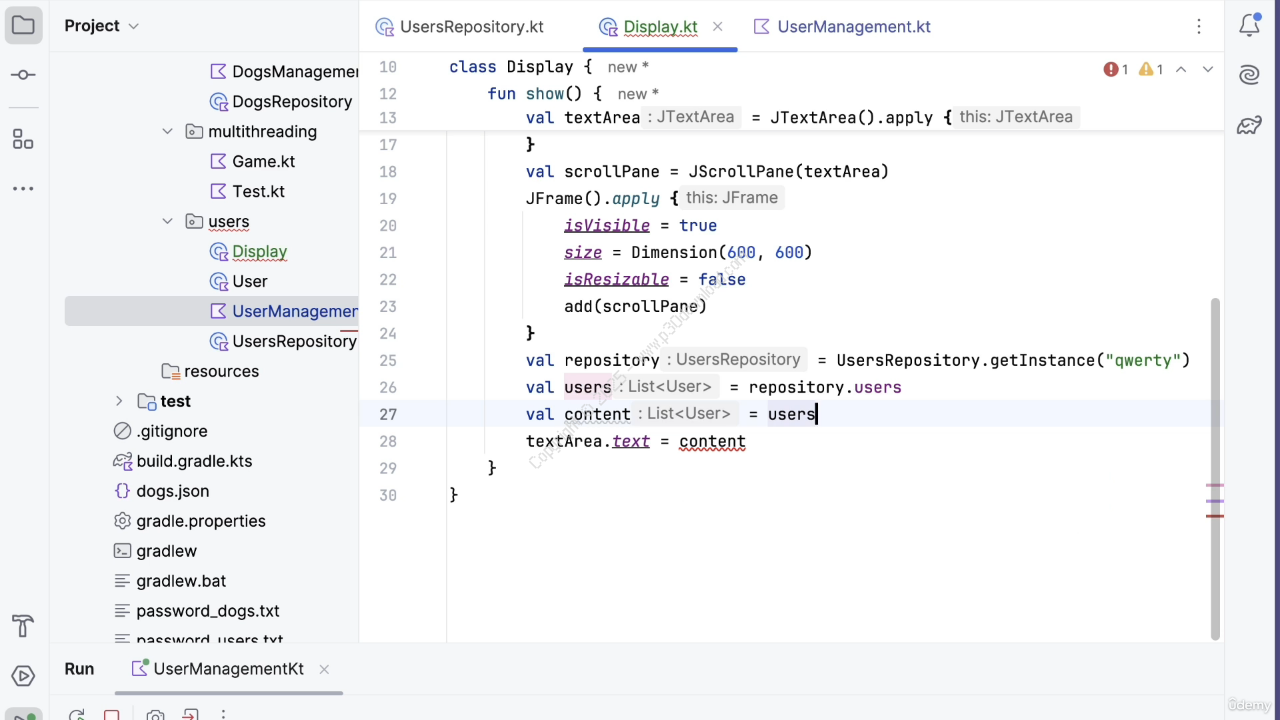
Task: Click the Build hammer icon
Action: coord(23,627)
